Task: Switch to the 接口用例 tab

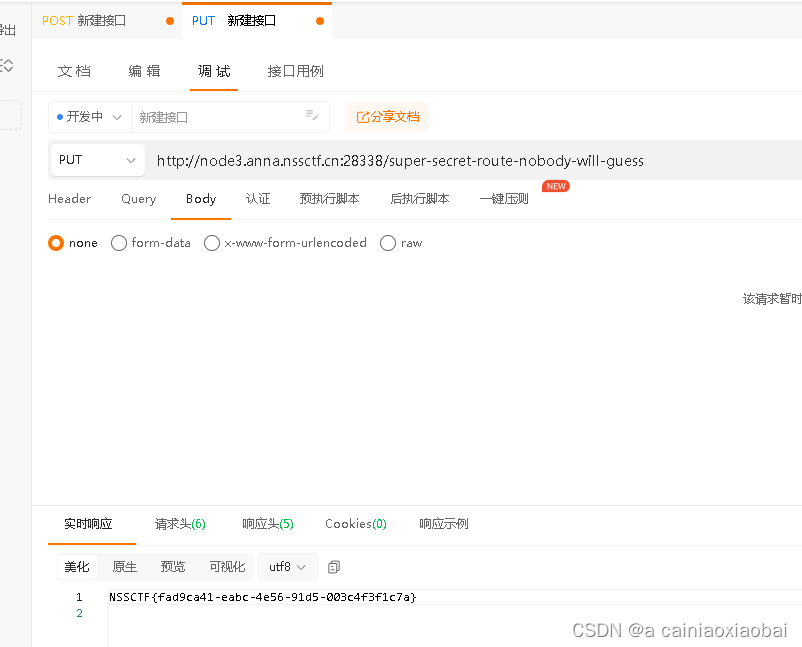Action: click(291, 71)
